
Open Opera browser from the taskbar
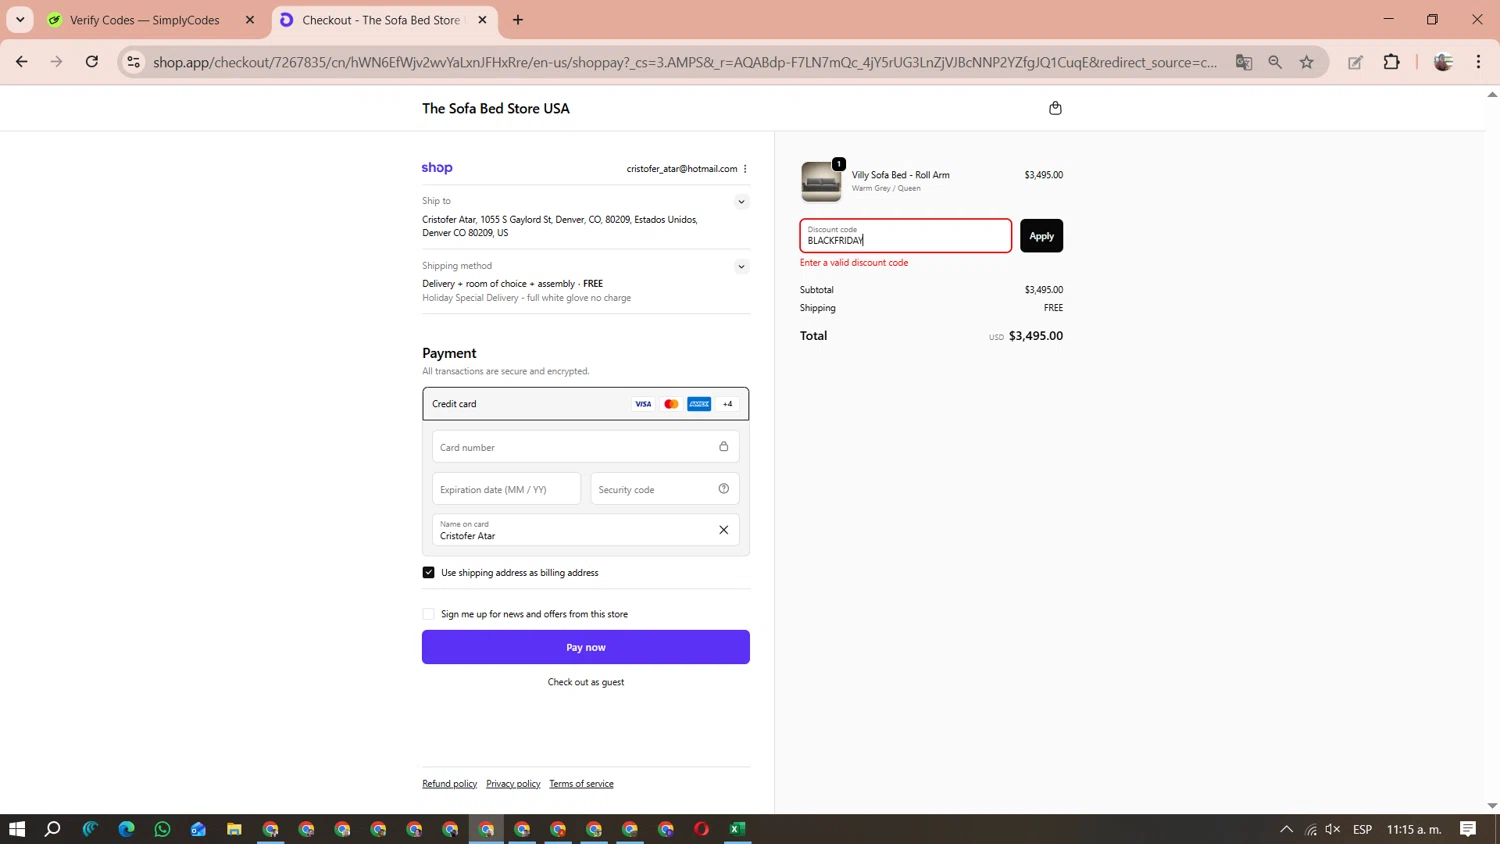(702, 829)
